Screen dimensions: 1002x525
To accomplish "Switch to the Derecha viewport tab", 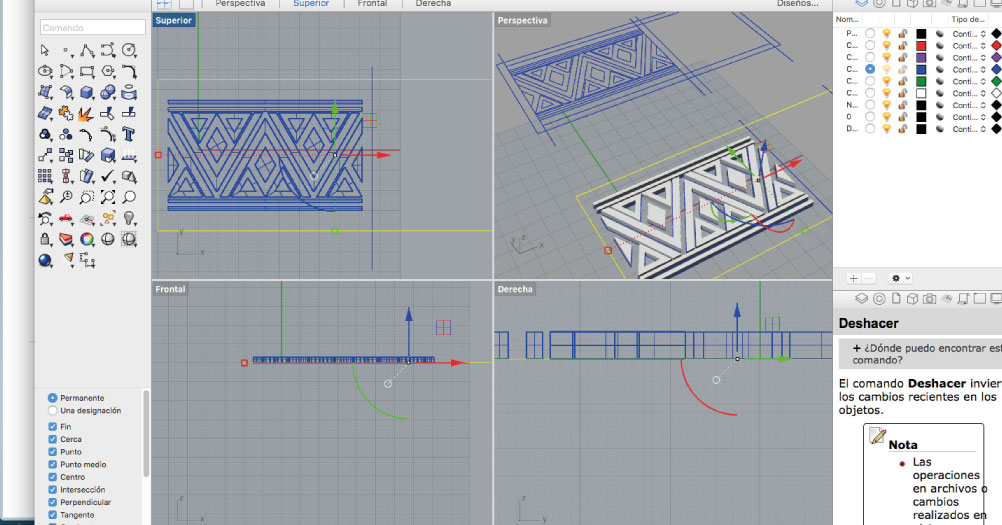I will (x=433, y=4).
